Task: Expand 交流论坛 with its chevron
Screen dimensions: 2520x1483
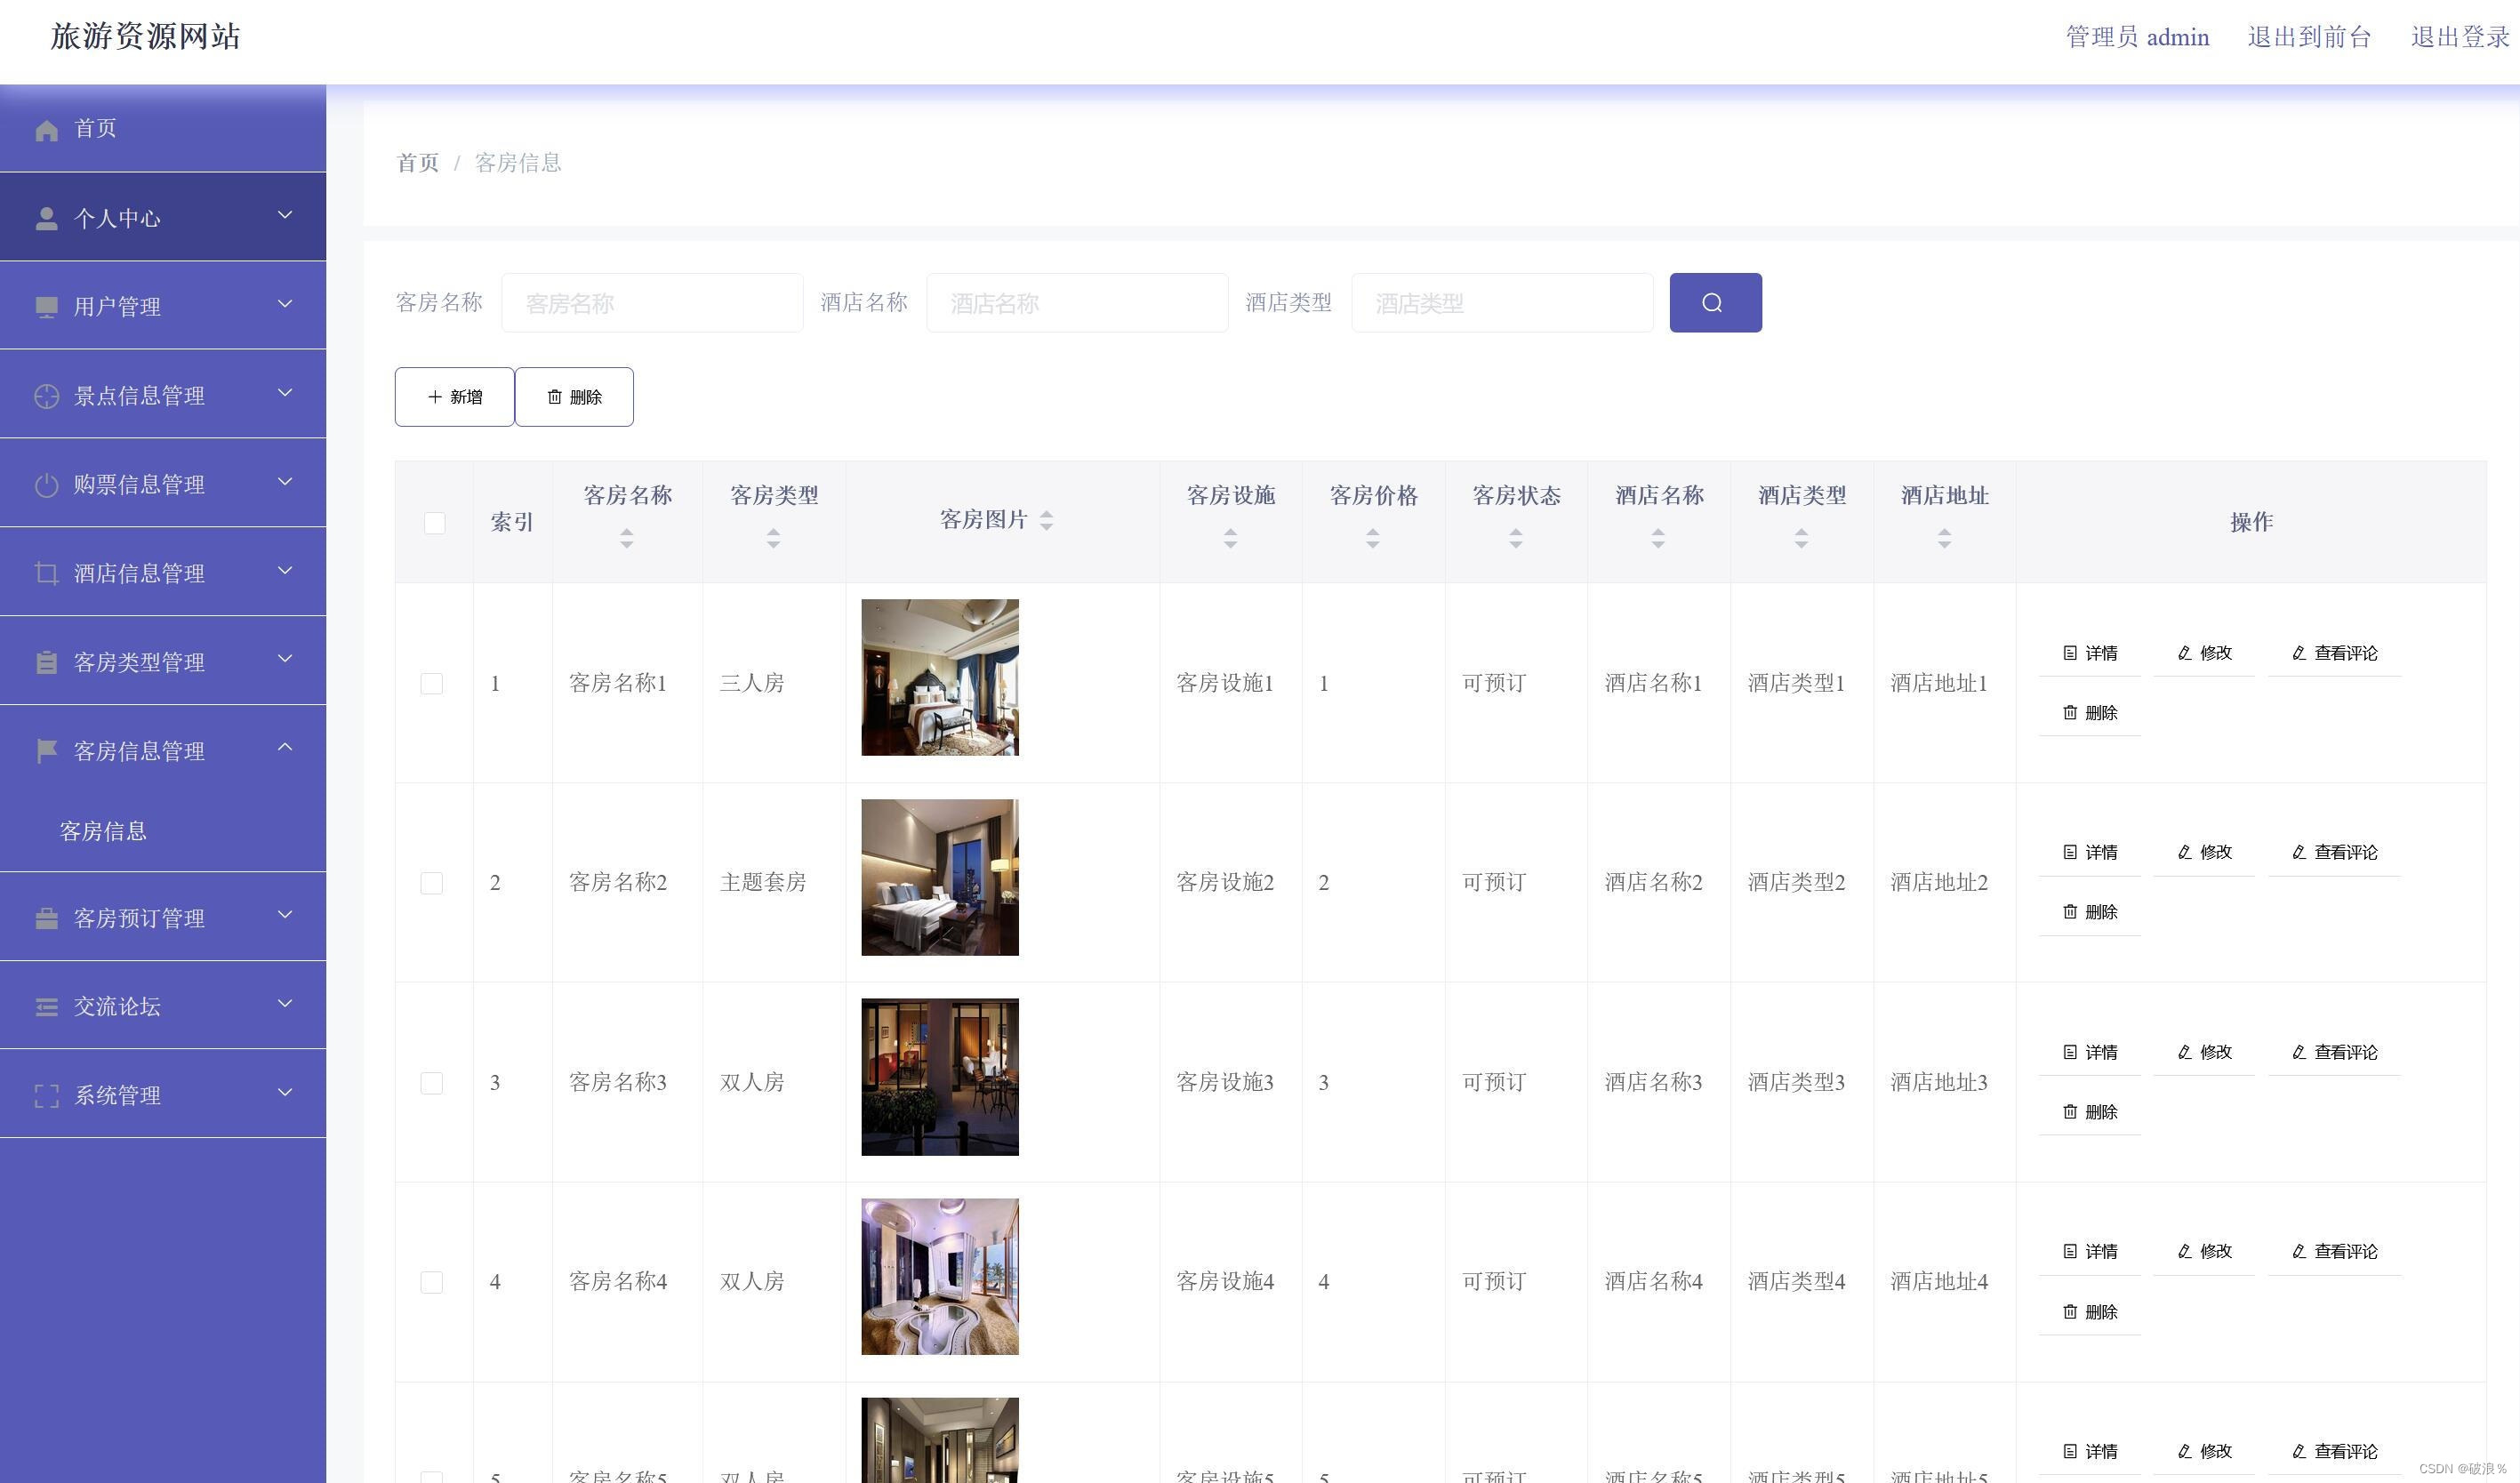Action: pyautogui.click(x=285, y=1004)
